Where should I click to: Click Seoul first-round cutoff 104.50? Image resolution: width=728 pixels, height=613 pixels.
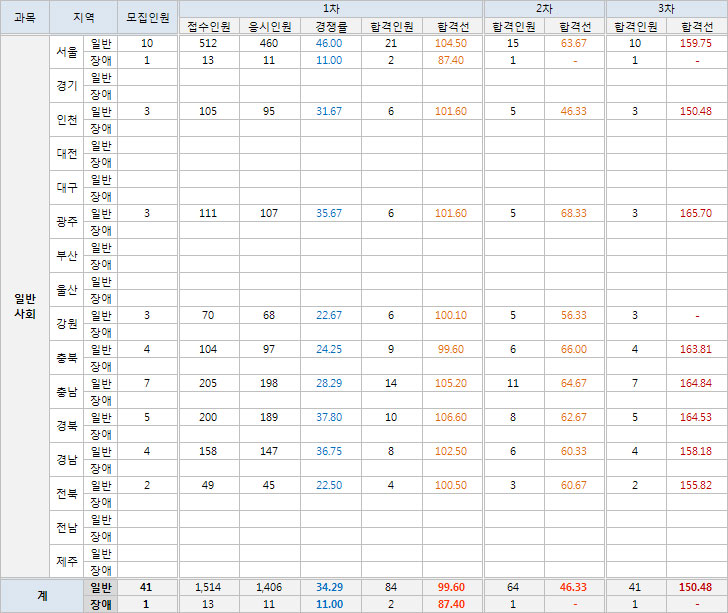451,43
